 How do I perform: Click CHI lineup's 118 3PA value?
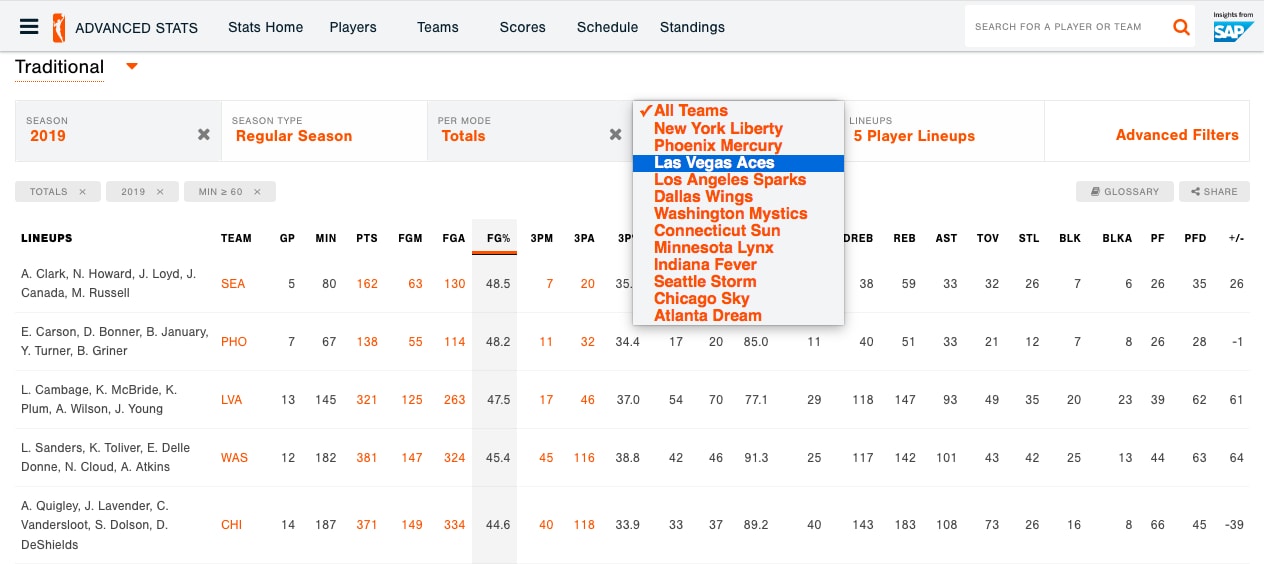[584, 525]
